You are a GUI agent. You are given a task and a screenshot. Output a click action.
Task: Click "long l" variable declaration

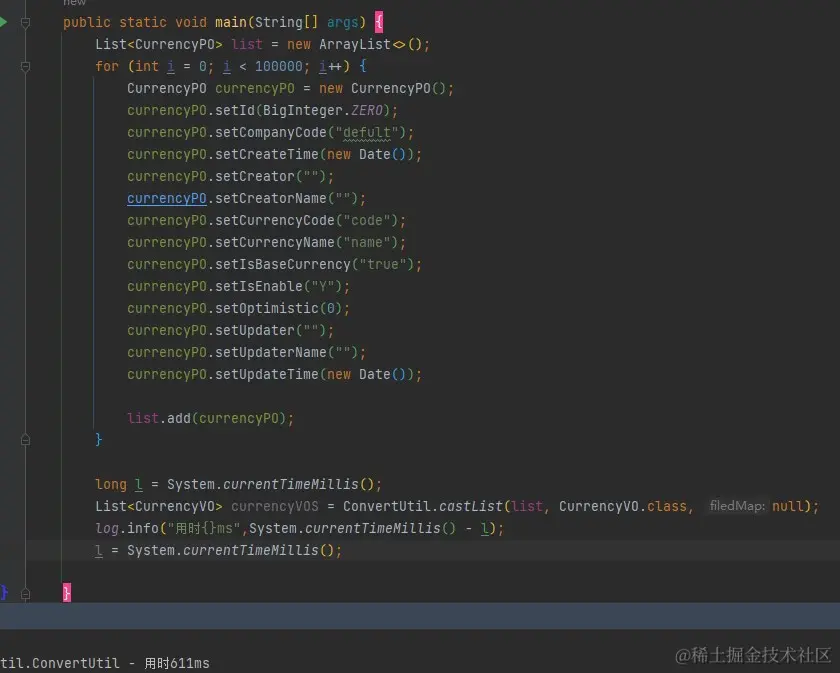click(119, 484)
